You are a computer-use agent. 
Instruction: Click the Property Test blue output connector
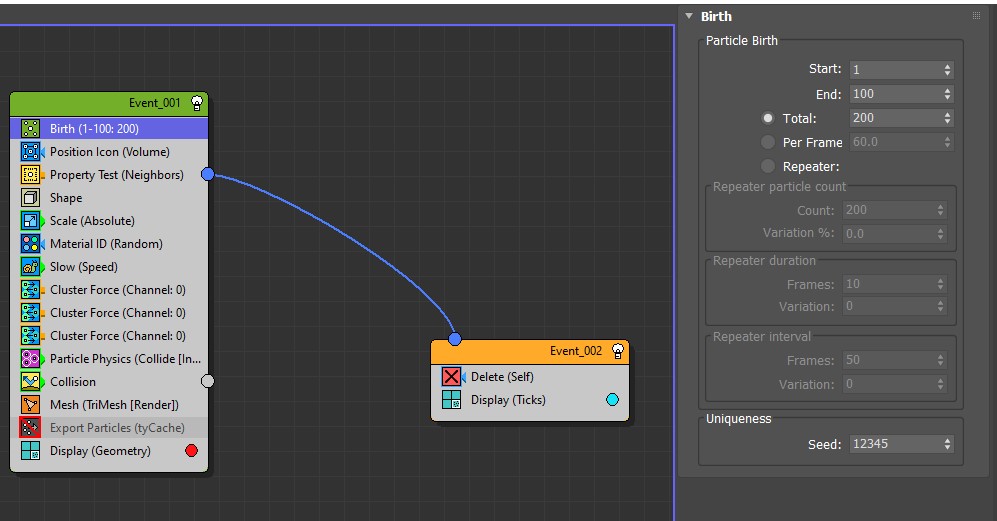[x=208, y=174]
